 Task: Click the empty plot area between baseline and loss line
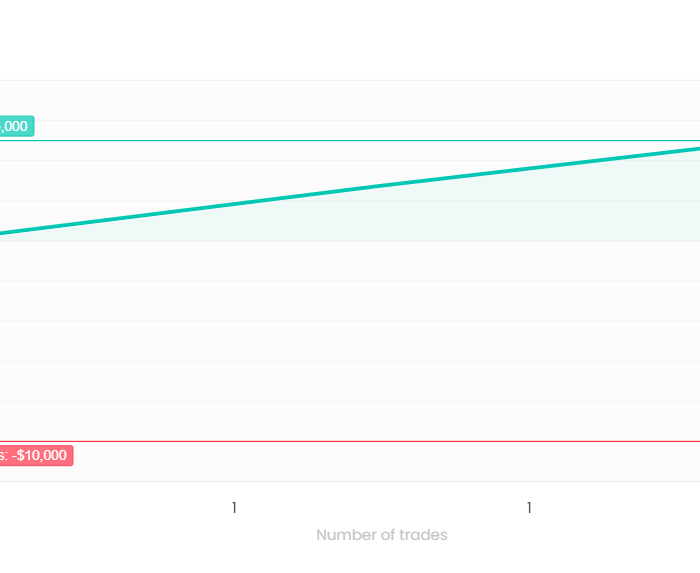(350, 341)
